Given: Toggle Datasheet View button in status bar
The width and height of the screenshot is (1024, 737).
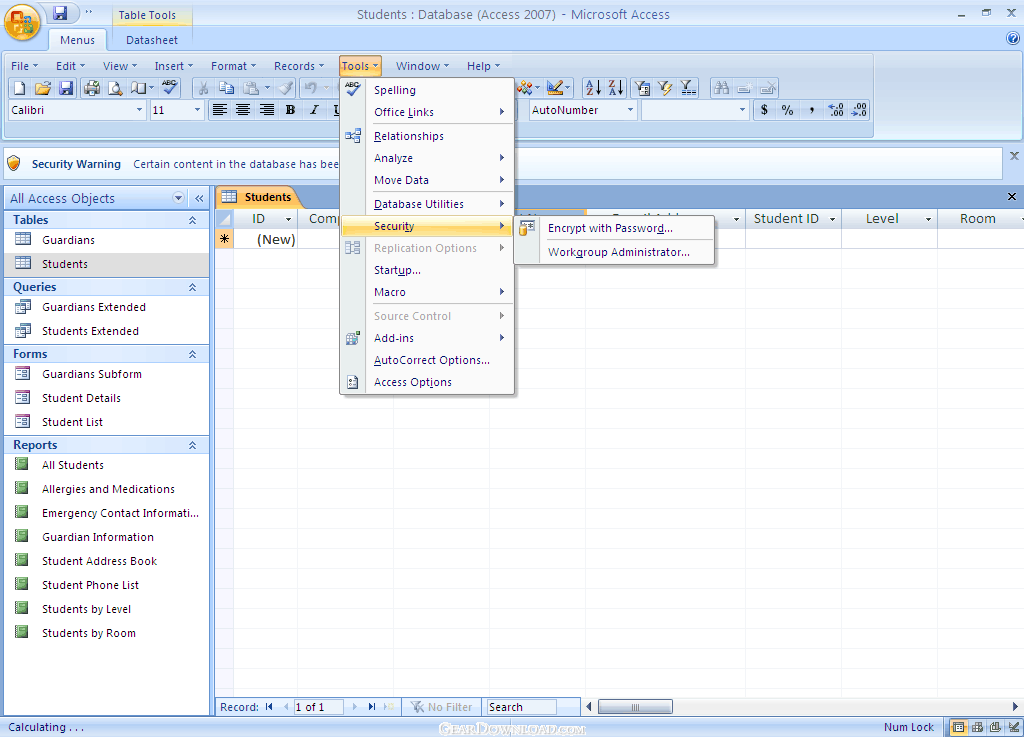Looking at the screenshot, I should [959, 727].
